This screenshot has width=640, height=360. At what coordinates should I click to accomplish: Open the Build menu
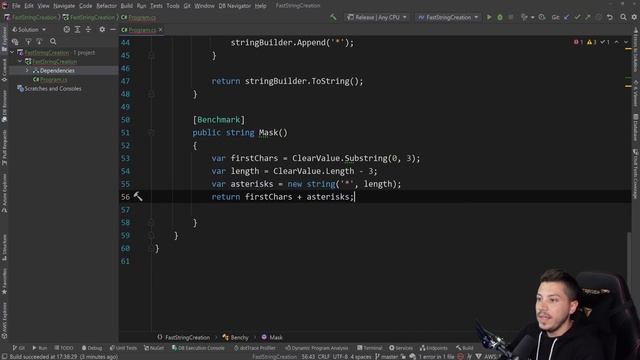(127, 6)
